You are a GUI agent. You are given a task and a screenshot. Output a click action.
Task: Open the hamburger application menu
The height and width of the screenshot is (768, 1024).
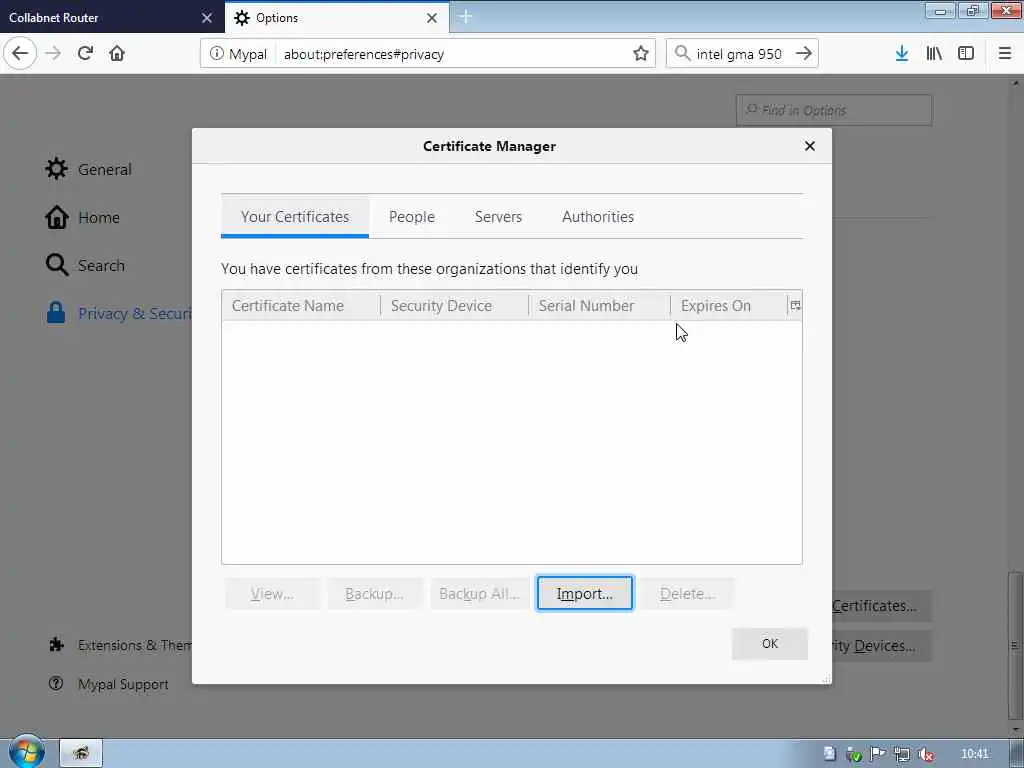[x=1005, y=54]
